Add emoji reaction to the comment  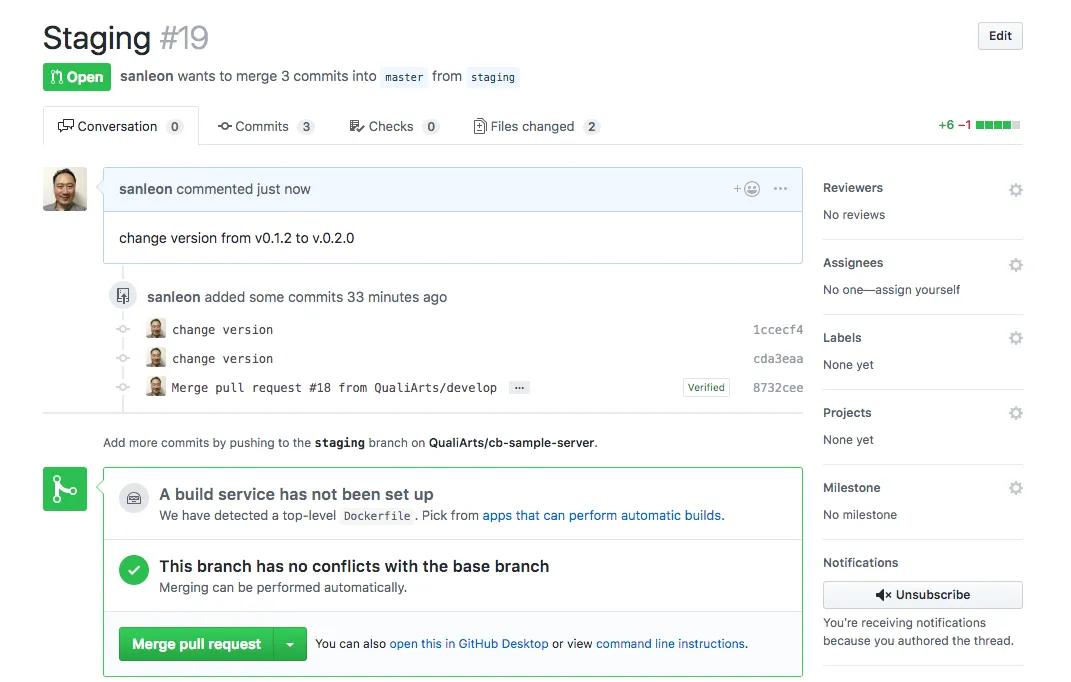click(x=746, y=189)
